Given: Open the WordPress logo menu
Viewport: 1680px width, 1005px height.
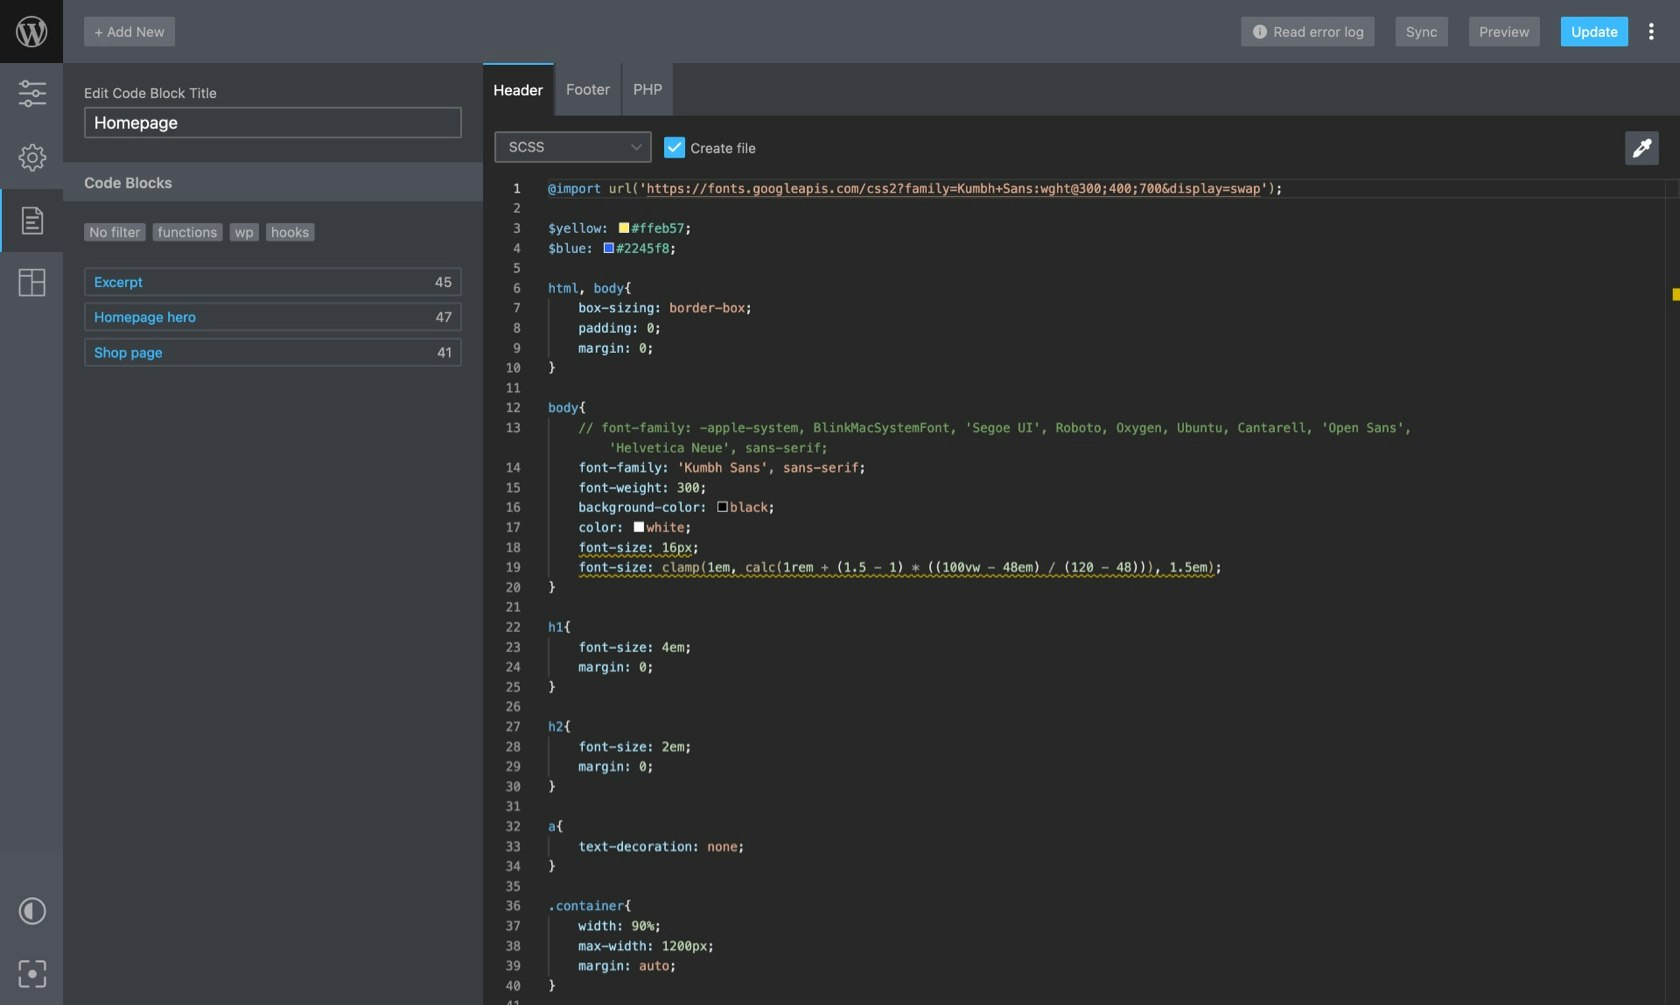Looking at the screenshot, I should (31, 30).
